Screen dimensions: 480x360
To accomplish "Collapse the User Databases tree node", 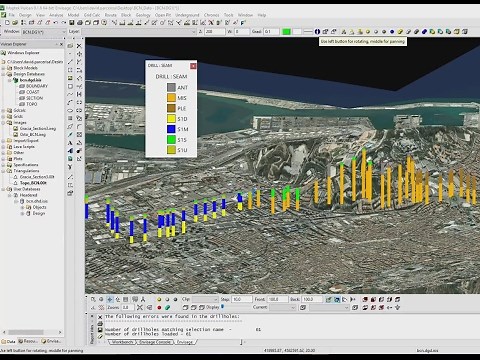I will tap(3, 189).
